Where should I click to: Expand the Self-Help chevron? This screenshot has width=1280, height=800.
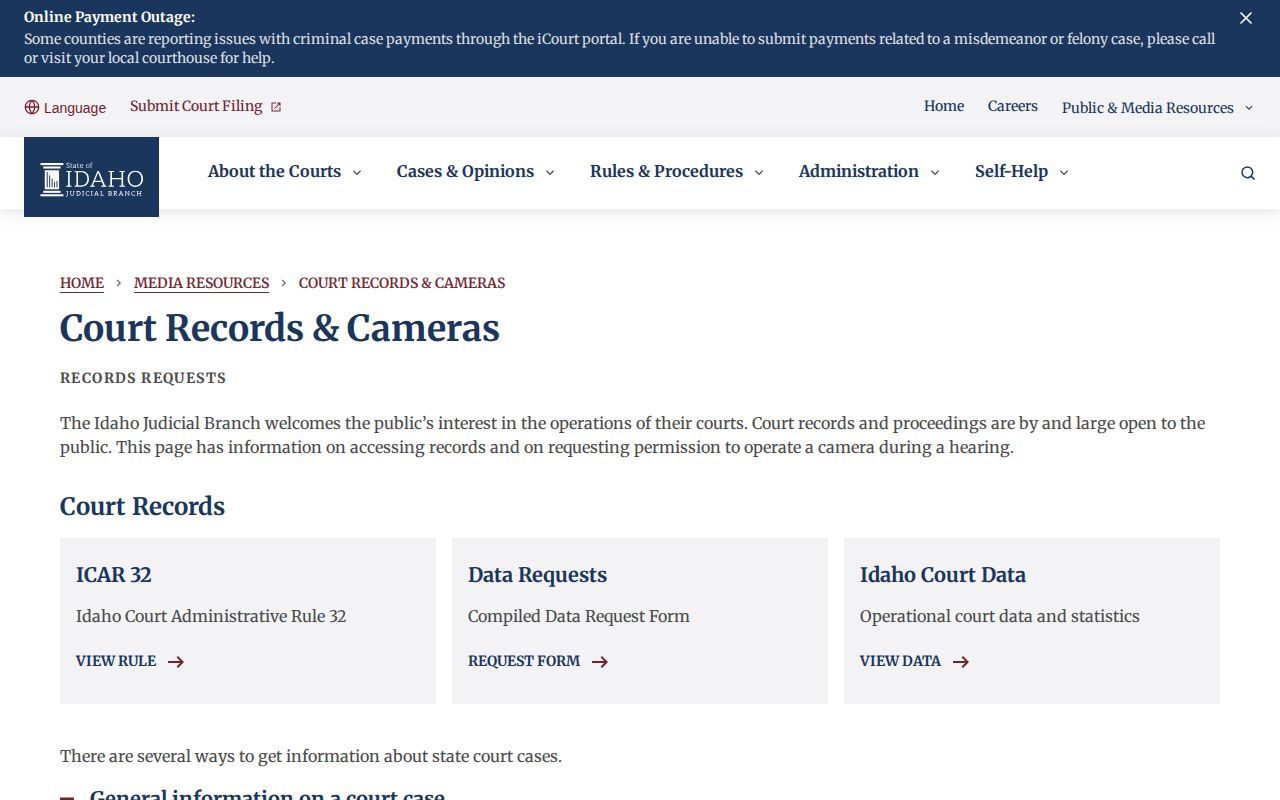click(1064, 173)
